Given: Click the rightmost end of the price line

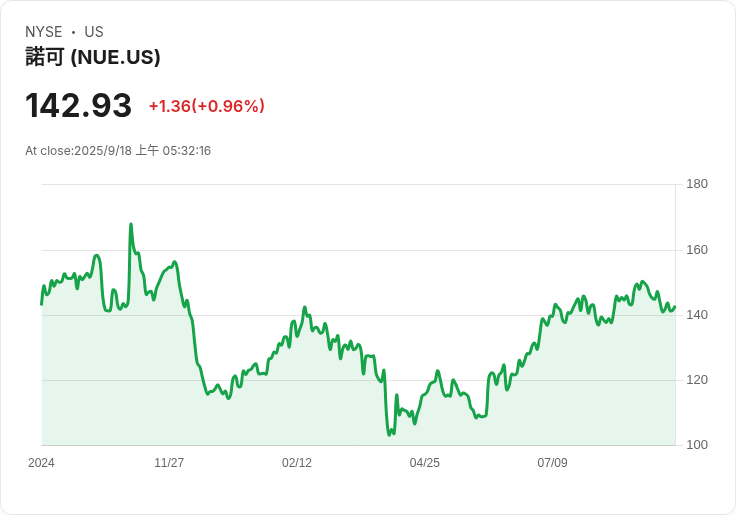Looking at the screenshot, I should click(675, 307).
